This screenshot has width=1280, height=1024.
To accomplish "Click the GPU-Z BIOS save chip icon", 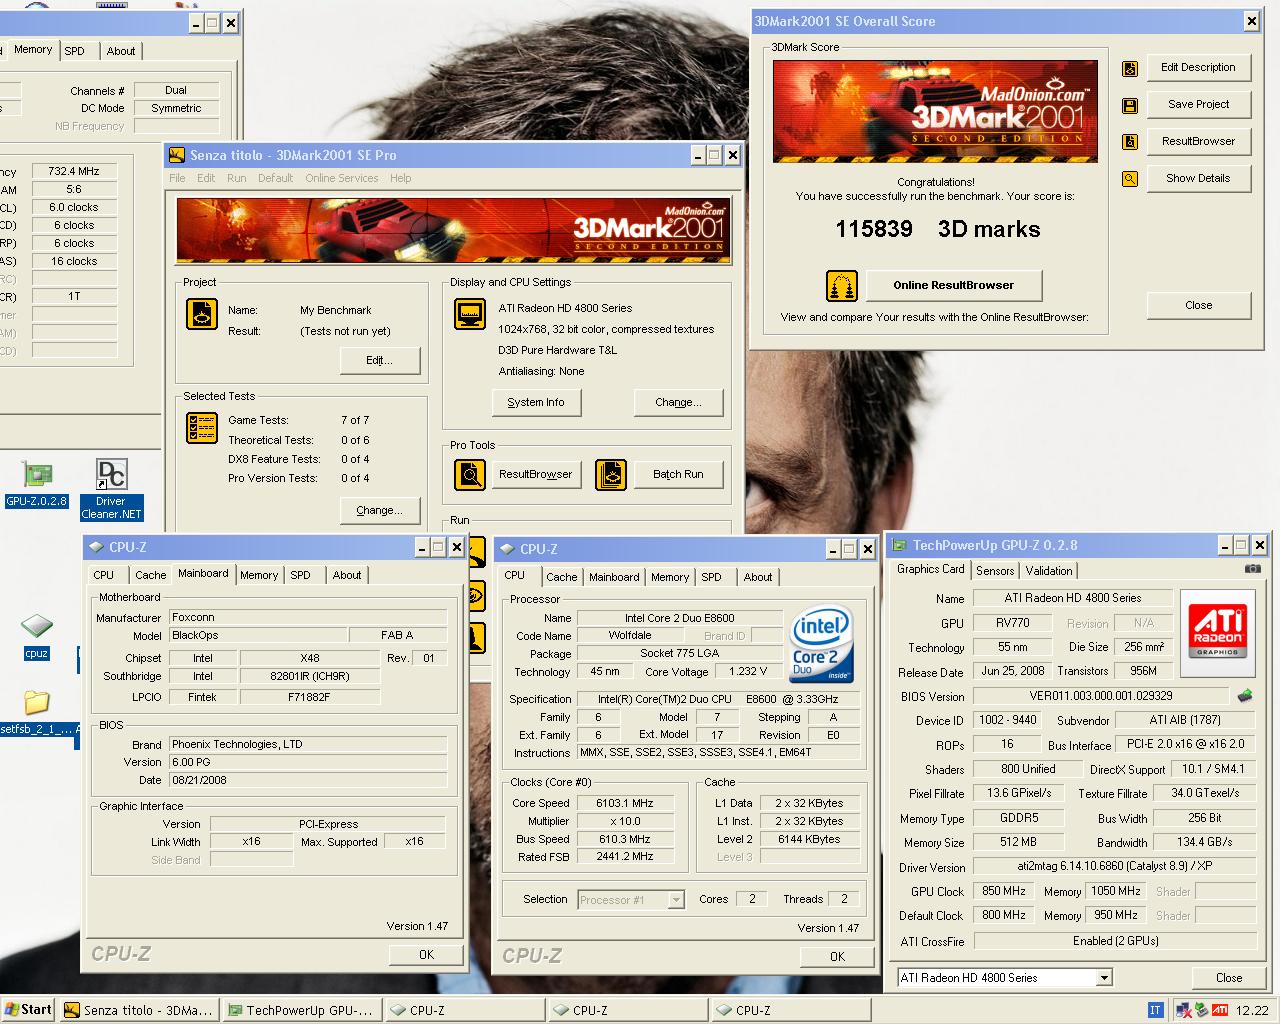I will pos(1245,695).
